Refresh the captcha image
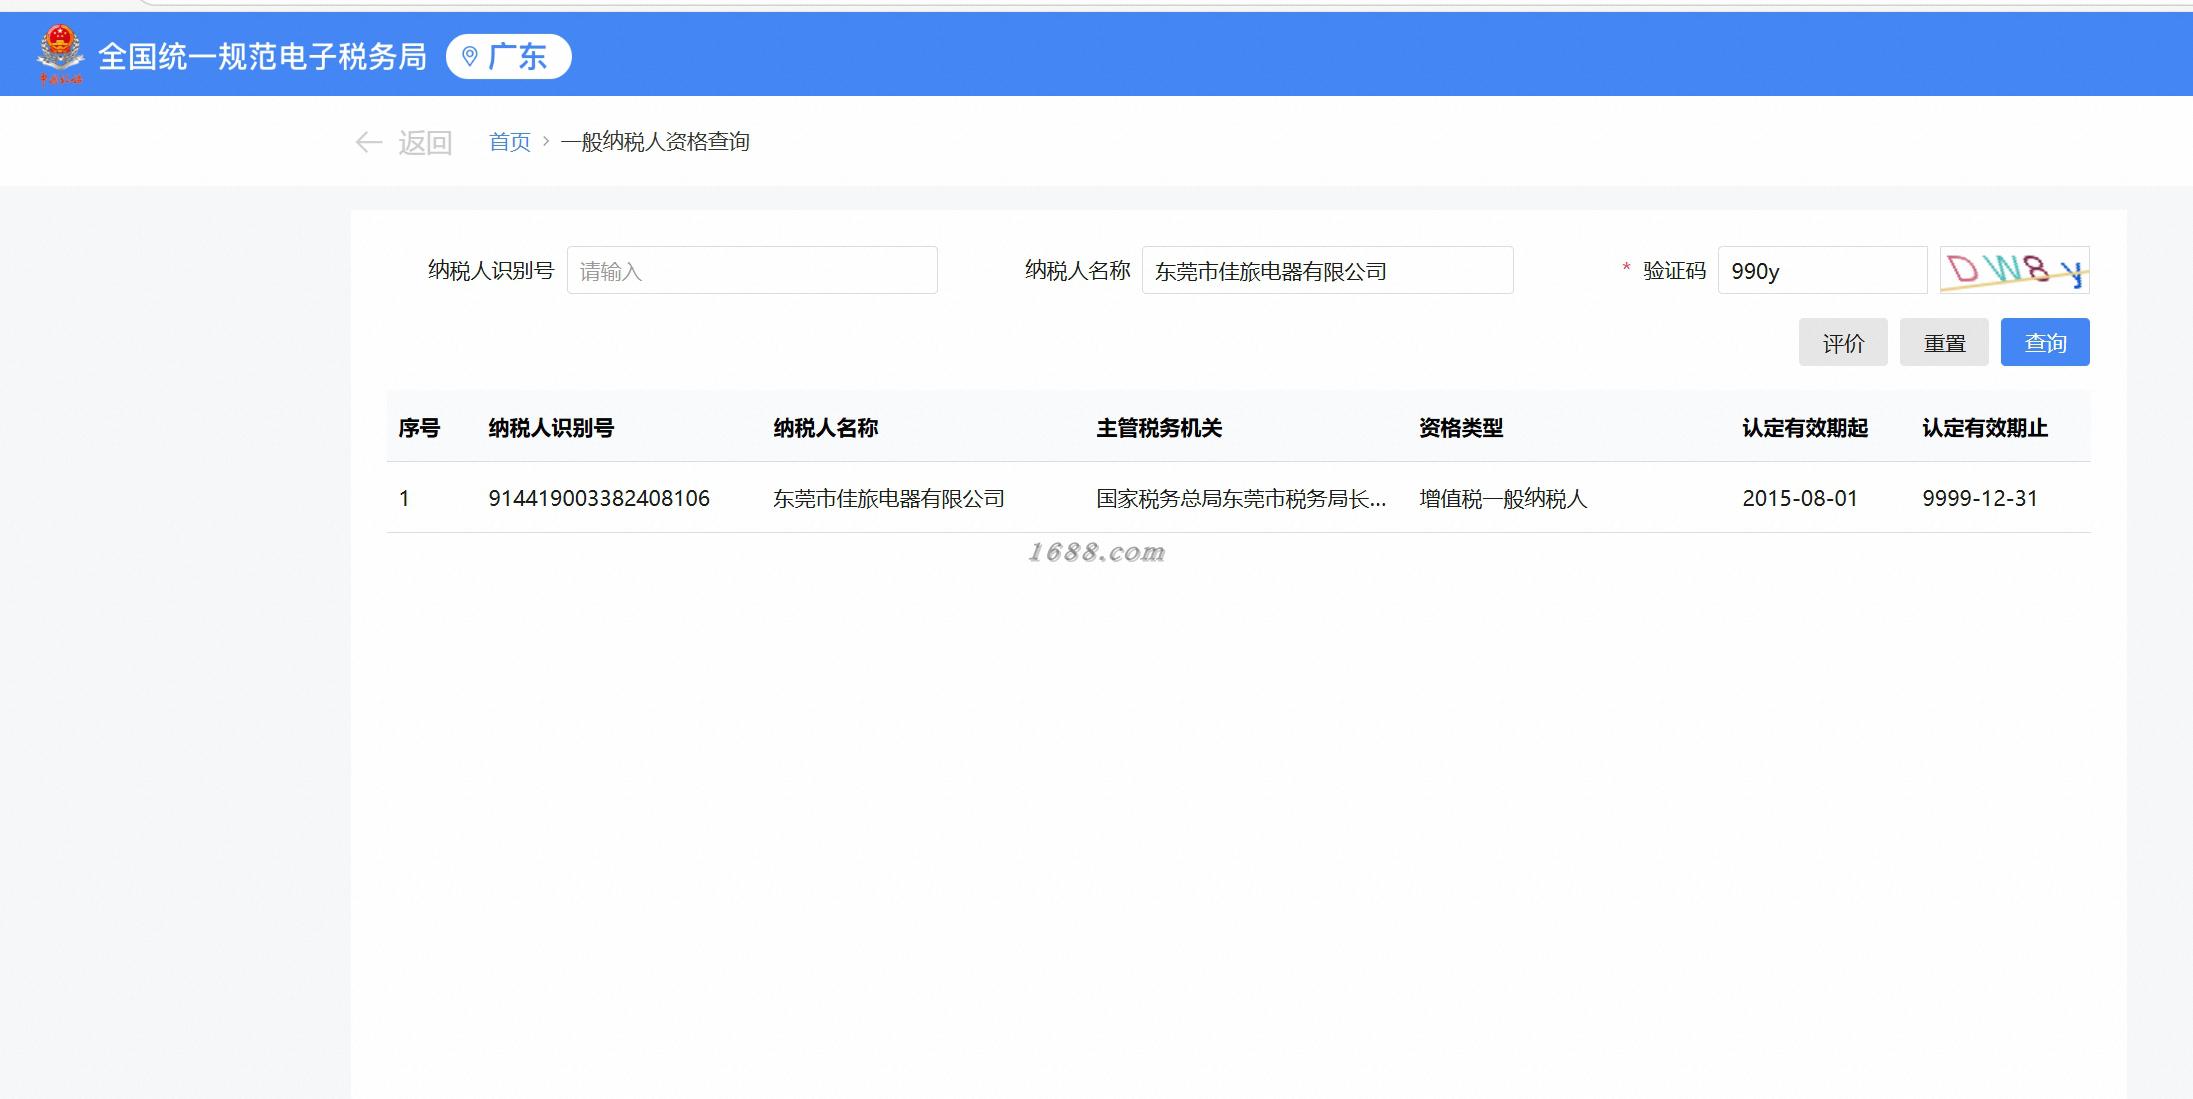 pyautogui.click(x=2014, y=270)
